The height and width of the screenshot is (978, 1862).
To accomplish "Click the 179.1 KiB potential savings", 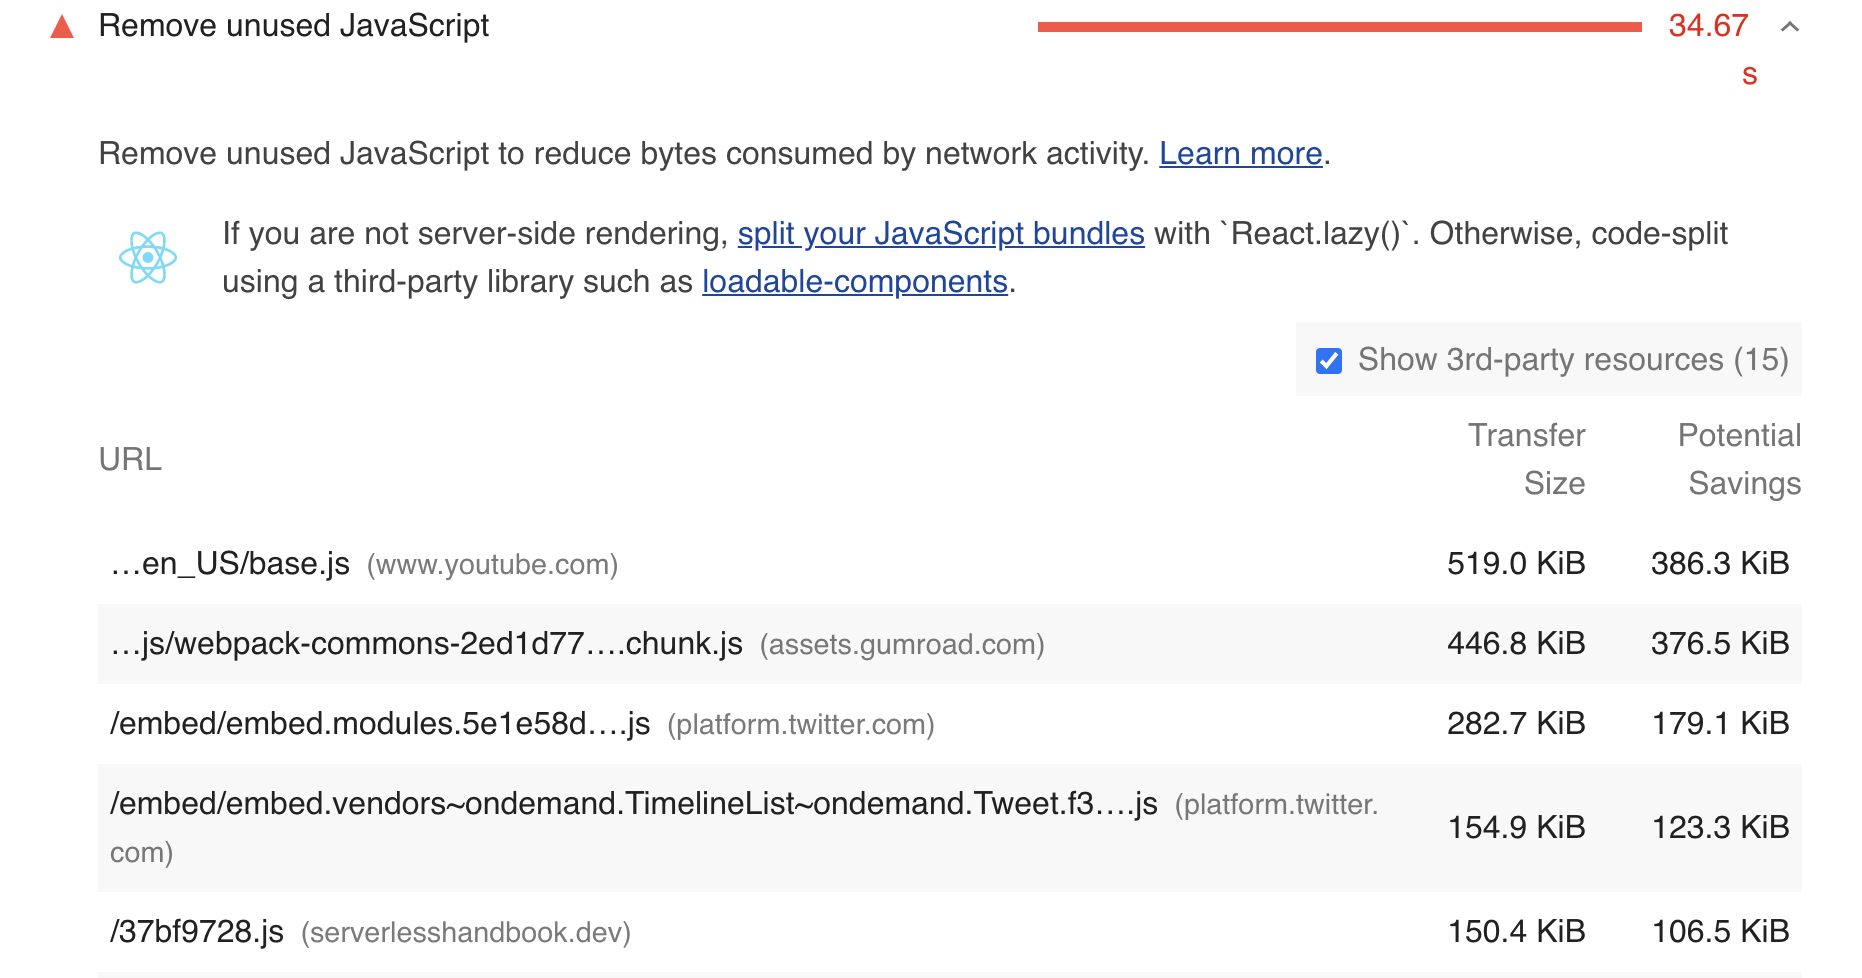I will 1720,723.
